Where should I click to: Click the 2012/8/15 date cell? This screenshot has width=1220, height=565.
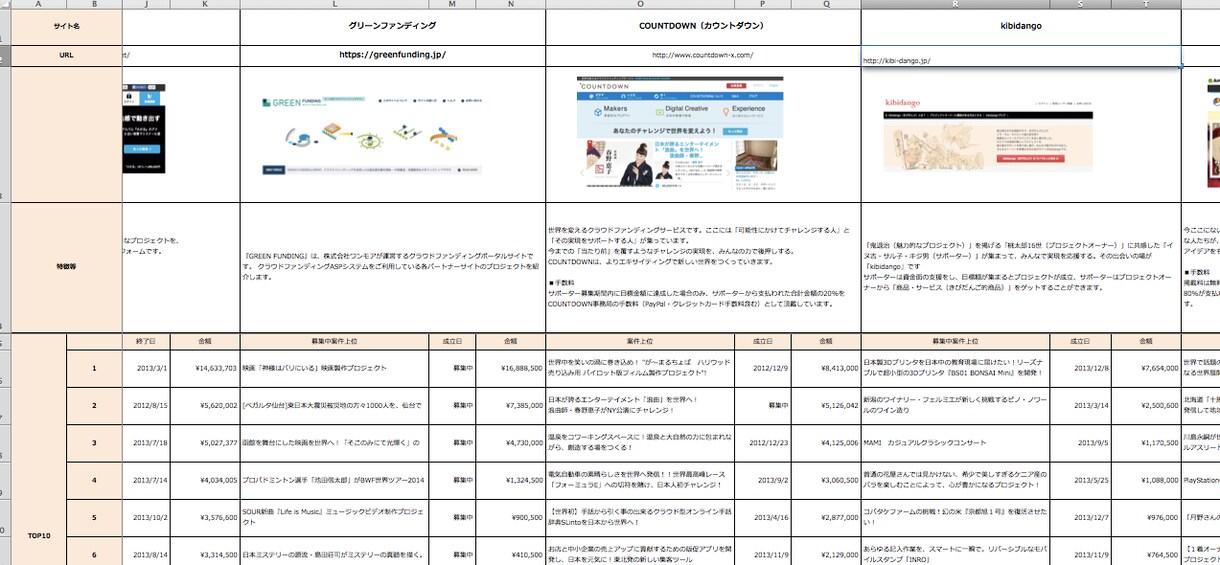click(146, 405)
